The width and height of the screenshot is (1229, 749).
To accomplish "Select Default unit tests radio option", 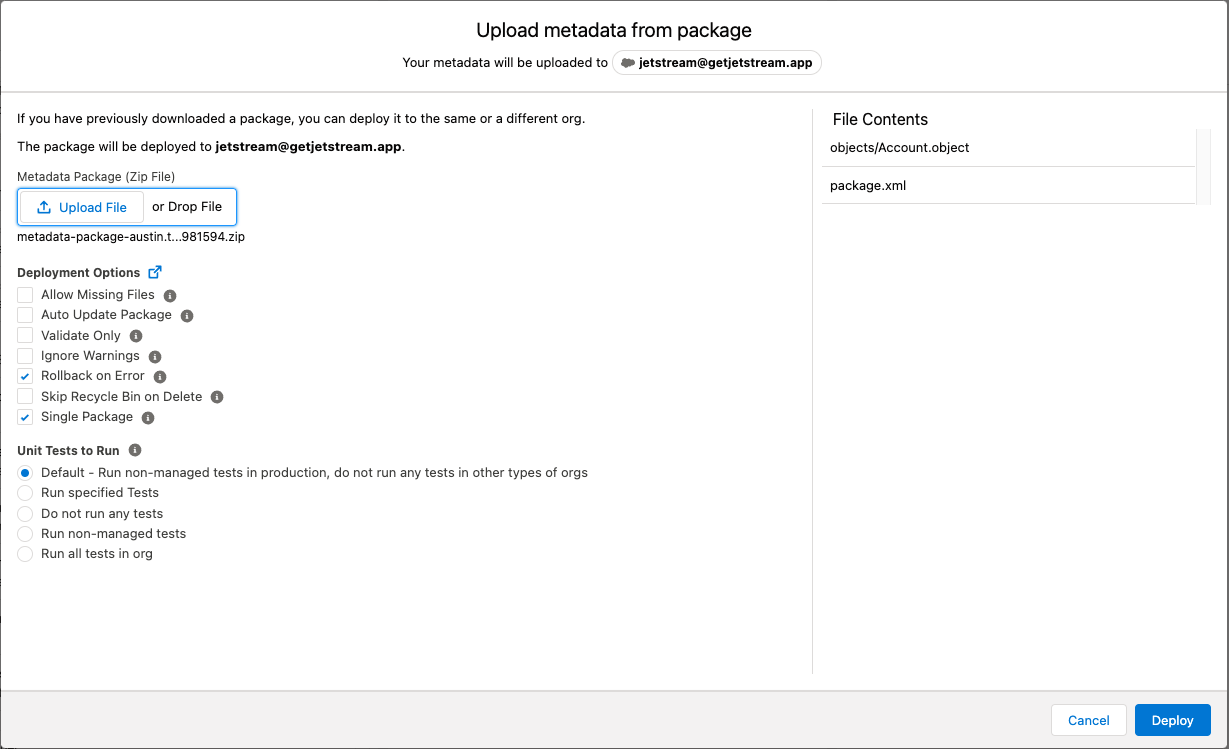I will coord(25,473).
